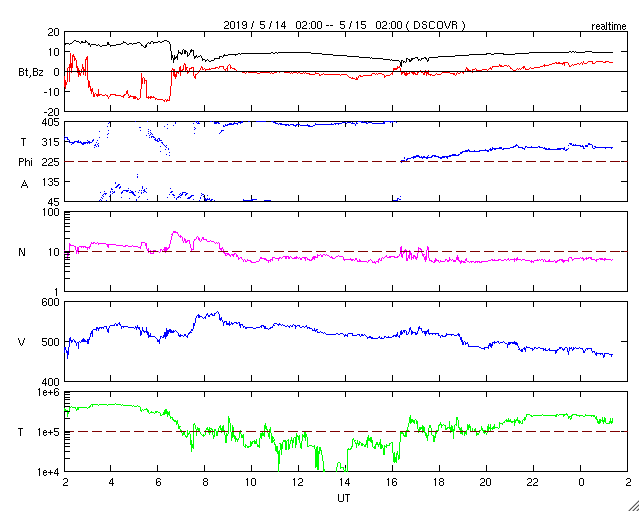
Task: Click the '-20' tick on the Bt,Bz axis
Action: coord(52,111)
